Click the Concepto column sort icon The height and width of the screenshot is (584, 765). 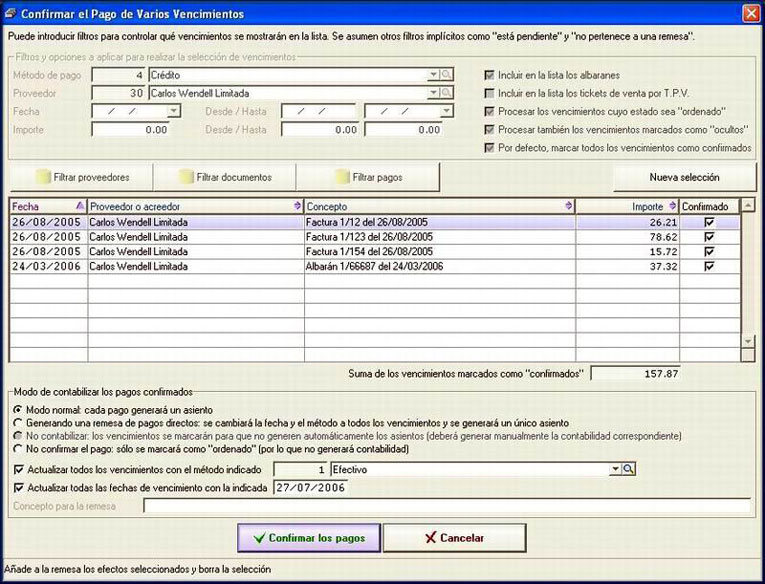[568, 206]
